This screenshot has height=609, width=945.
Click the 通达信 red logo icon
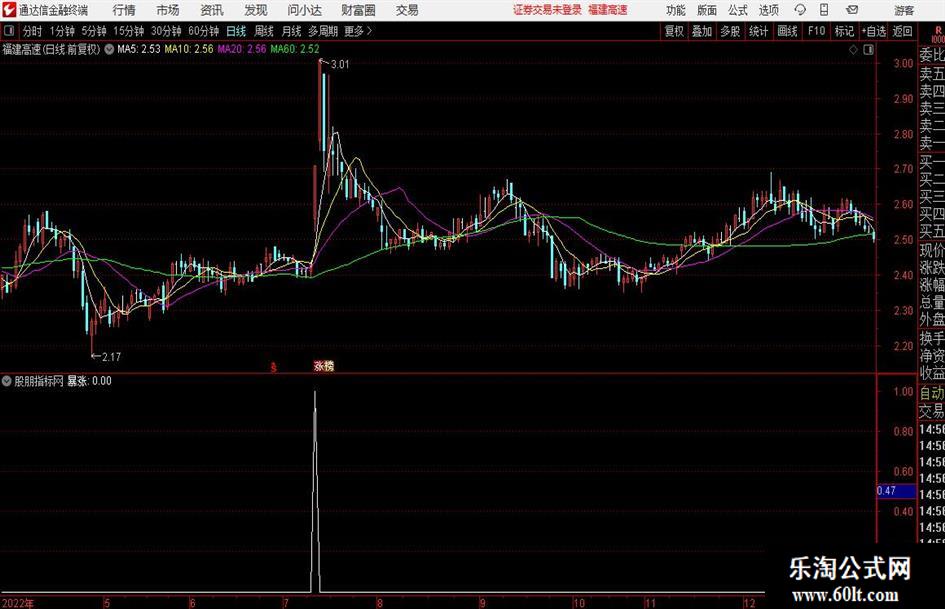coord(9,10)
